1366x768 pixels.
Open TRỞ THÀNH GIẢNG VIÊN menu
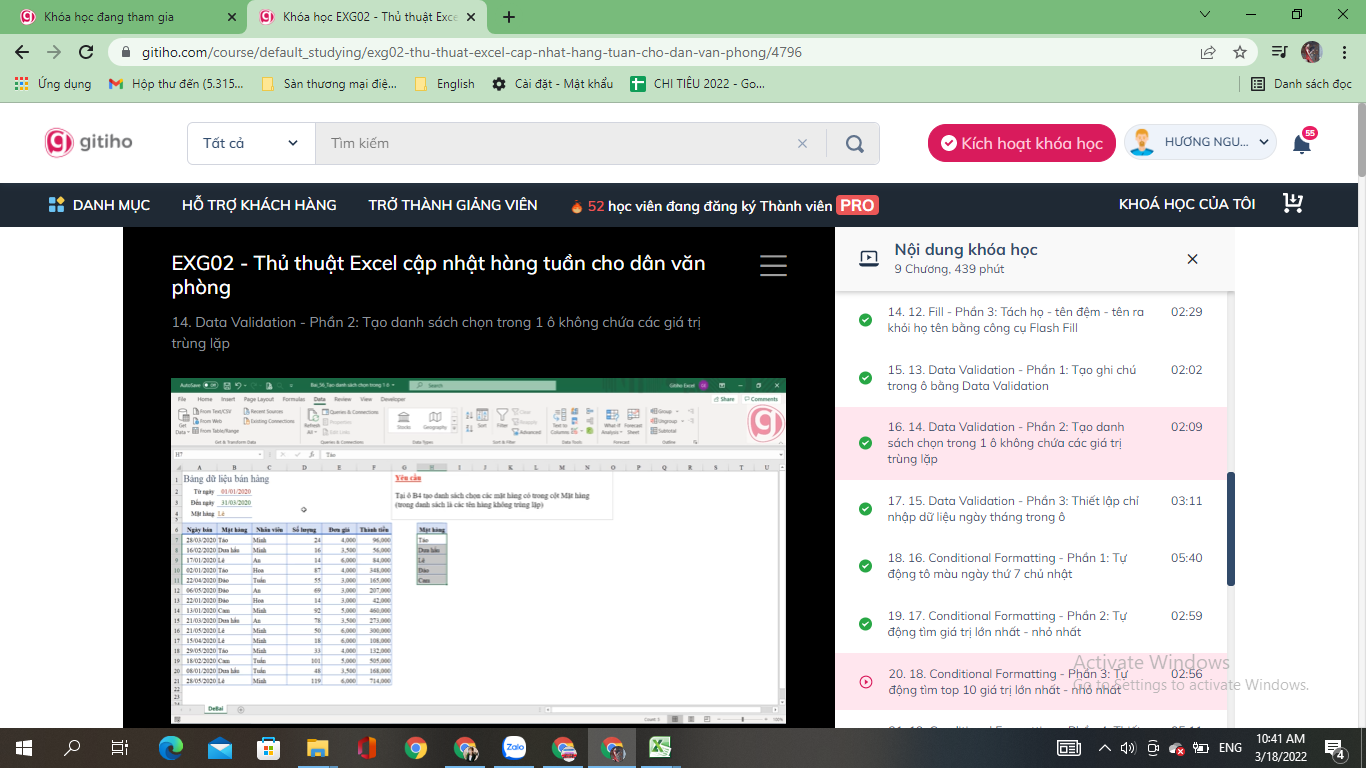(x=453, y=205)
